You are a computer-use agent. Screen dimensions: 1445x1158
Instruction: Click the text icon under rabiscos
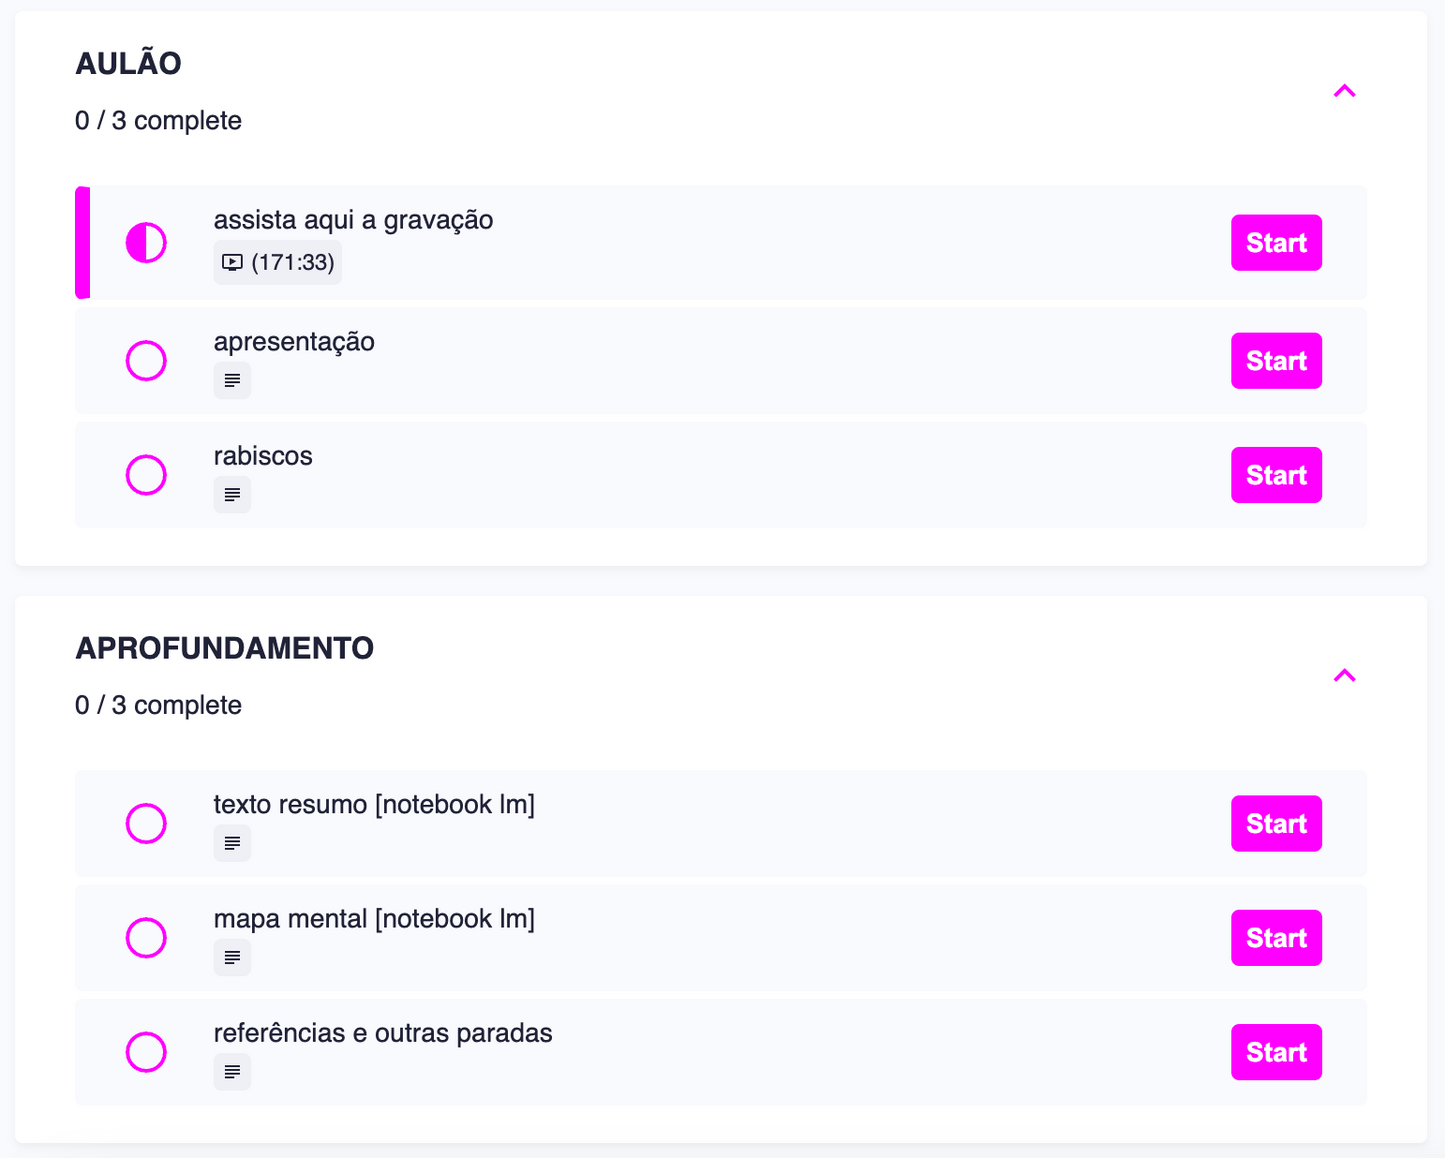(232, 495)
